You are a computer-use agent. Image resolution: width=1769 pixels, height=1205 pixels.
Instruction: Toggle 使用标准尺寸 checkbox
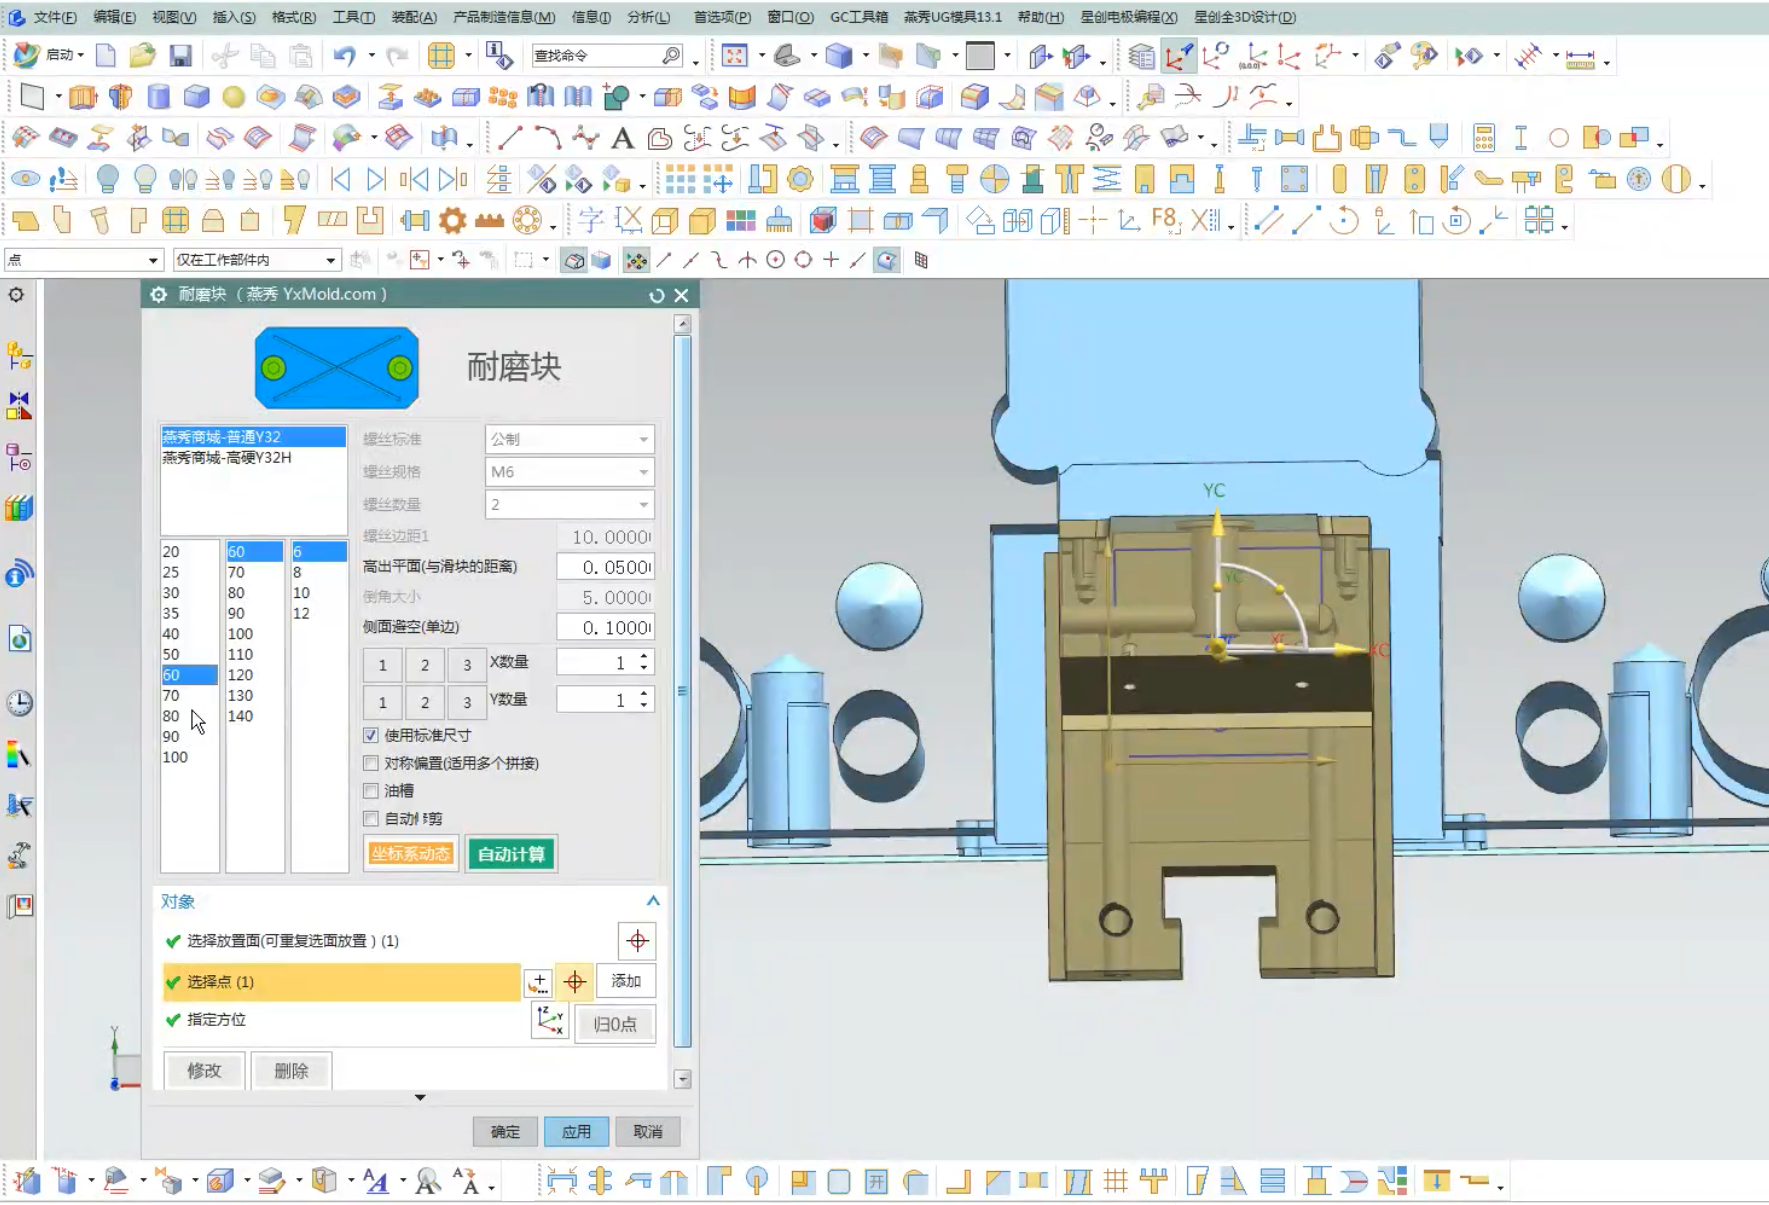[371, 735]
